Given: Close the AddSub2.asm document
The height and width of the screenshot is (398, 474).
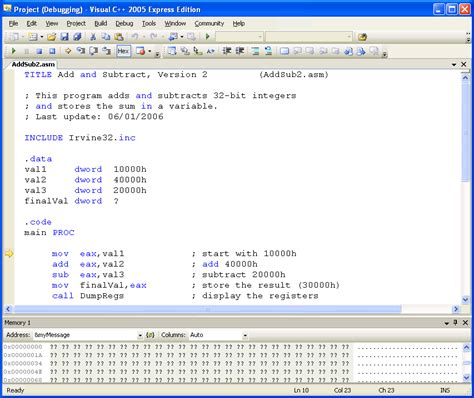Looking at the screenshot, I should coord(464,64).
